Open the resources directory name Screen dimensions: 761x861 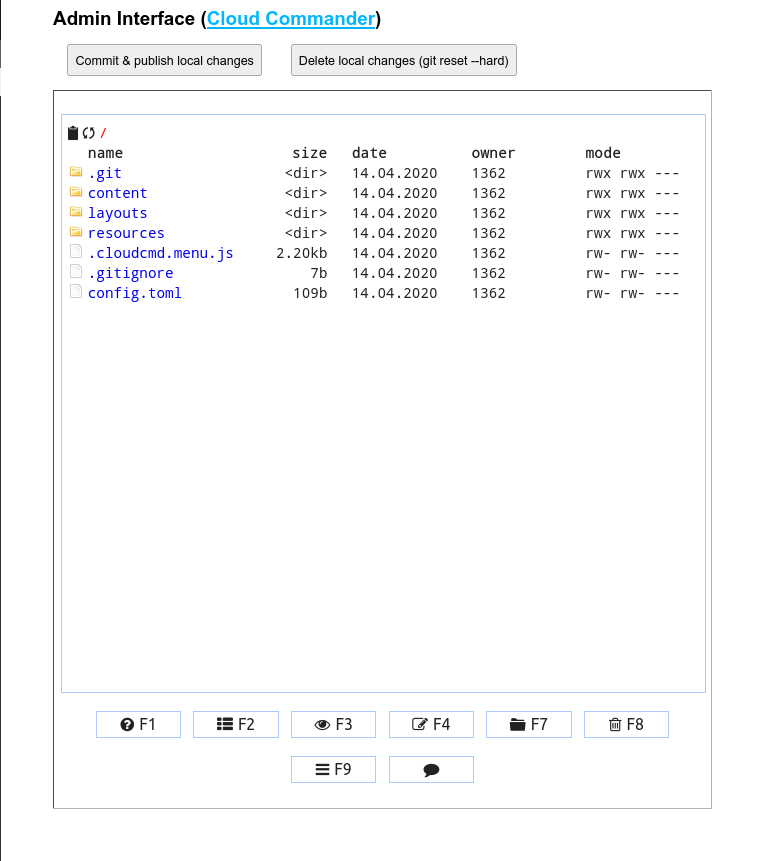tap(126, 233)
